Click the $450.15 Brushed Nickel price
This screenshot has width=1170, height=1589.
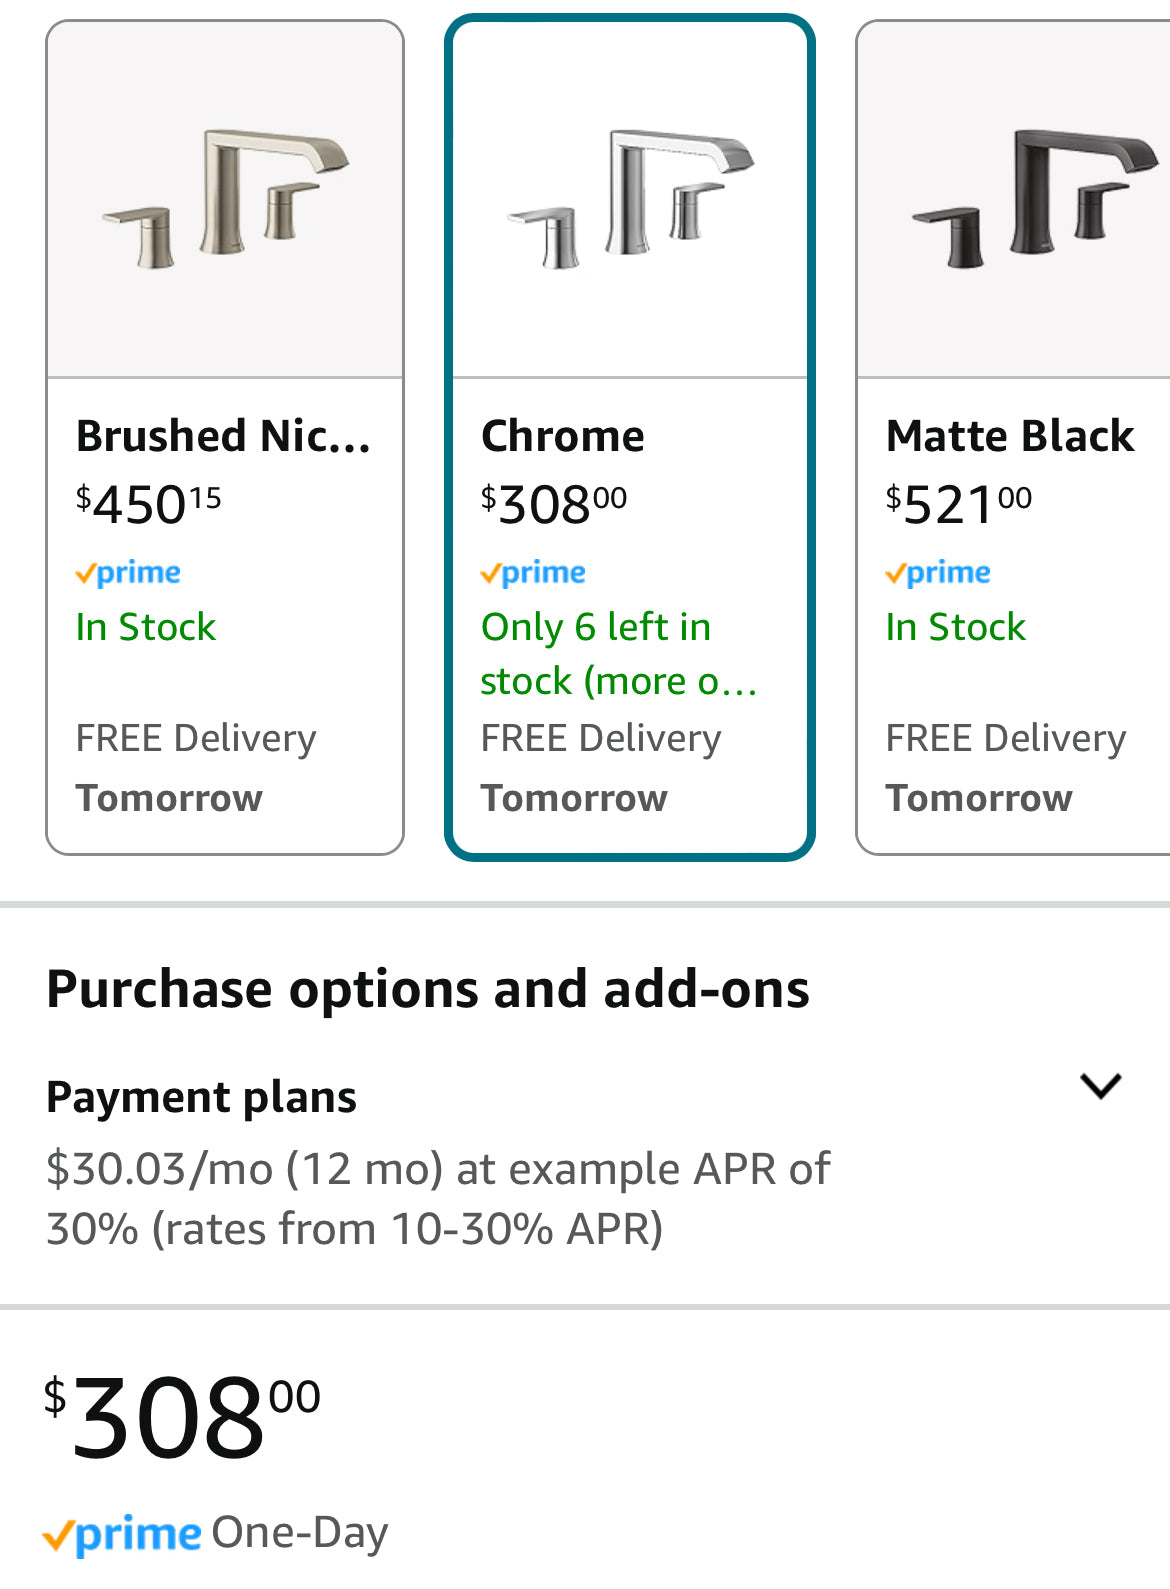(x=149, y=503)
